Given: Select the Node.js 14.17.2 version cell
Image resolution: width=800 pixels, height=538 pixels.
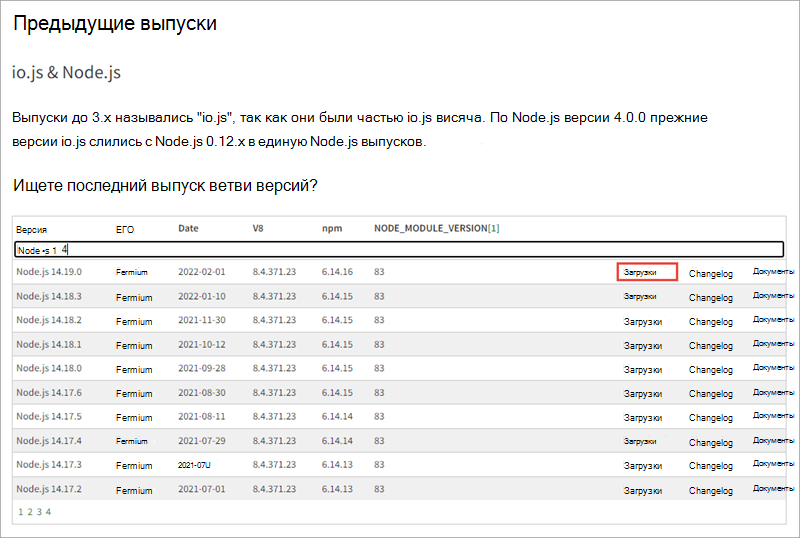Looking at the screenshot, I should click(49, 489).
